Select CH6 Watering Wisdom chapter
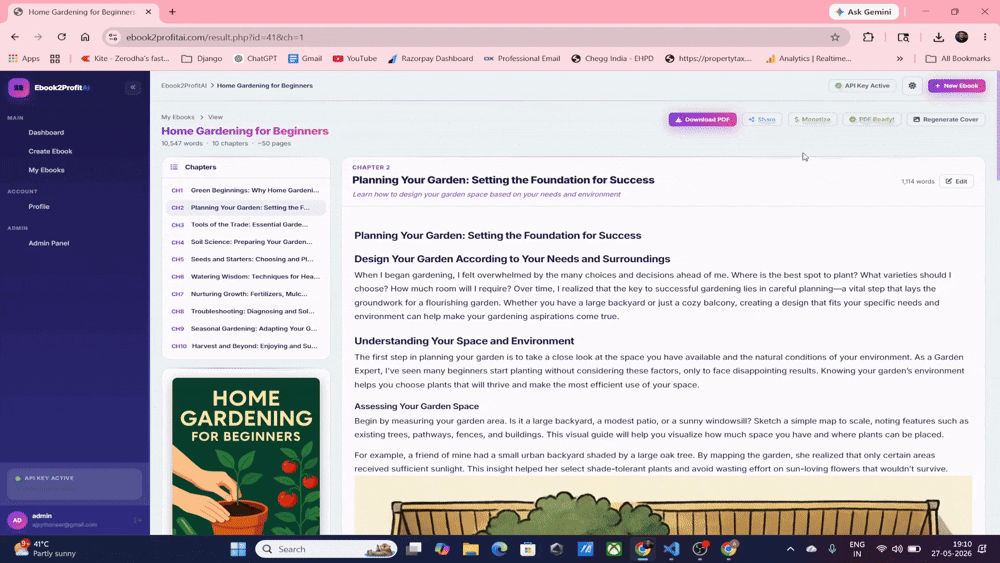This screenshot has width=1000, height=563. click(x=246, y=277)
